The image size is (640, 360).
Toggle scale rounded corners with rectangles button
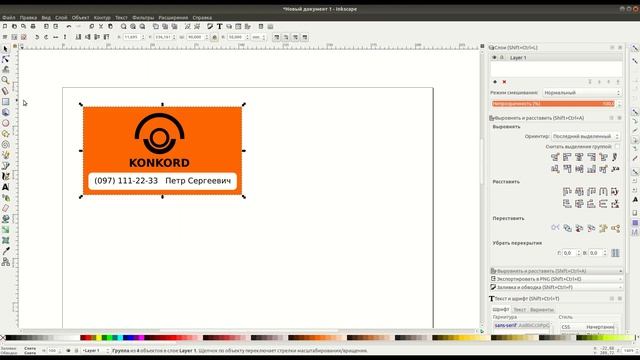coord(286,37)
